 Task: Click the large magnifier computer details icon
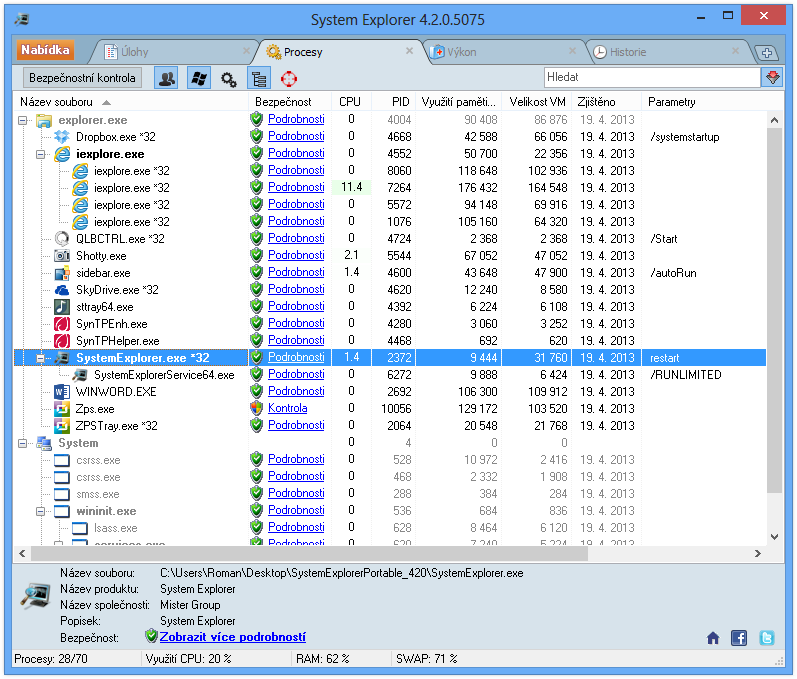click(35, 595)
